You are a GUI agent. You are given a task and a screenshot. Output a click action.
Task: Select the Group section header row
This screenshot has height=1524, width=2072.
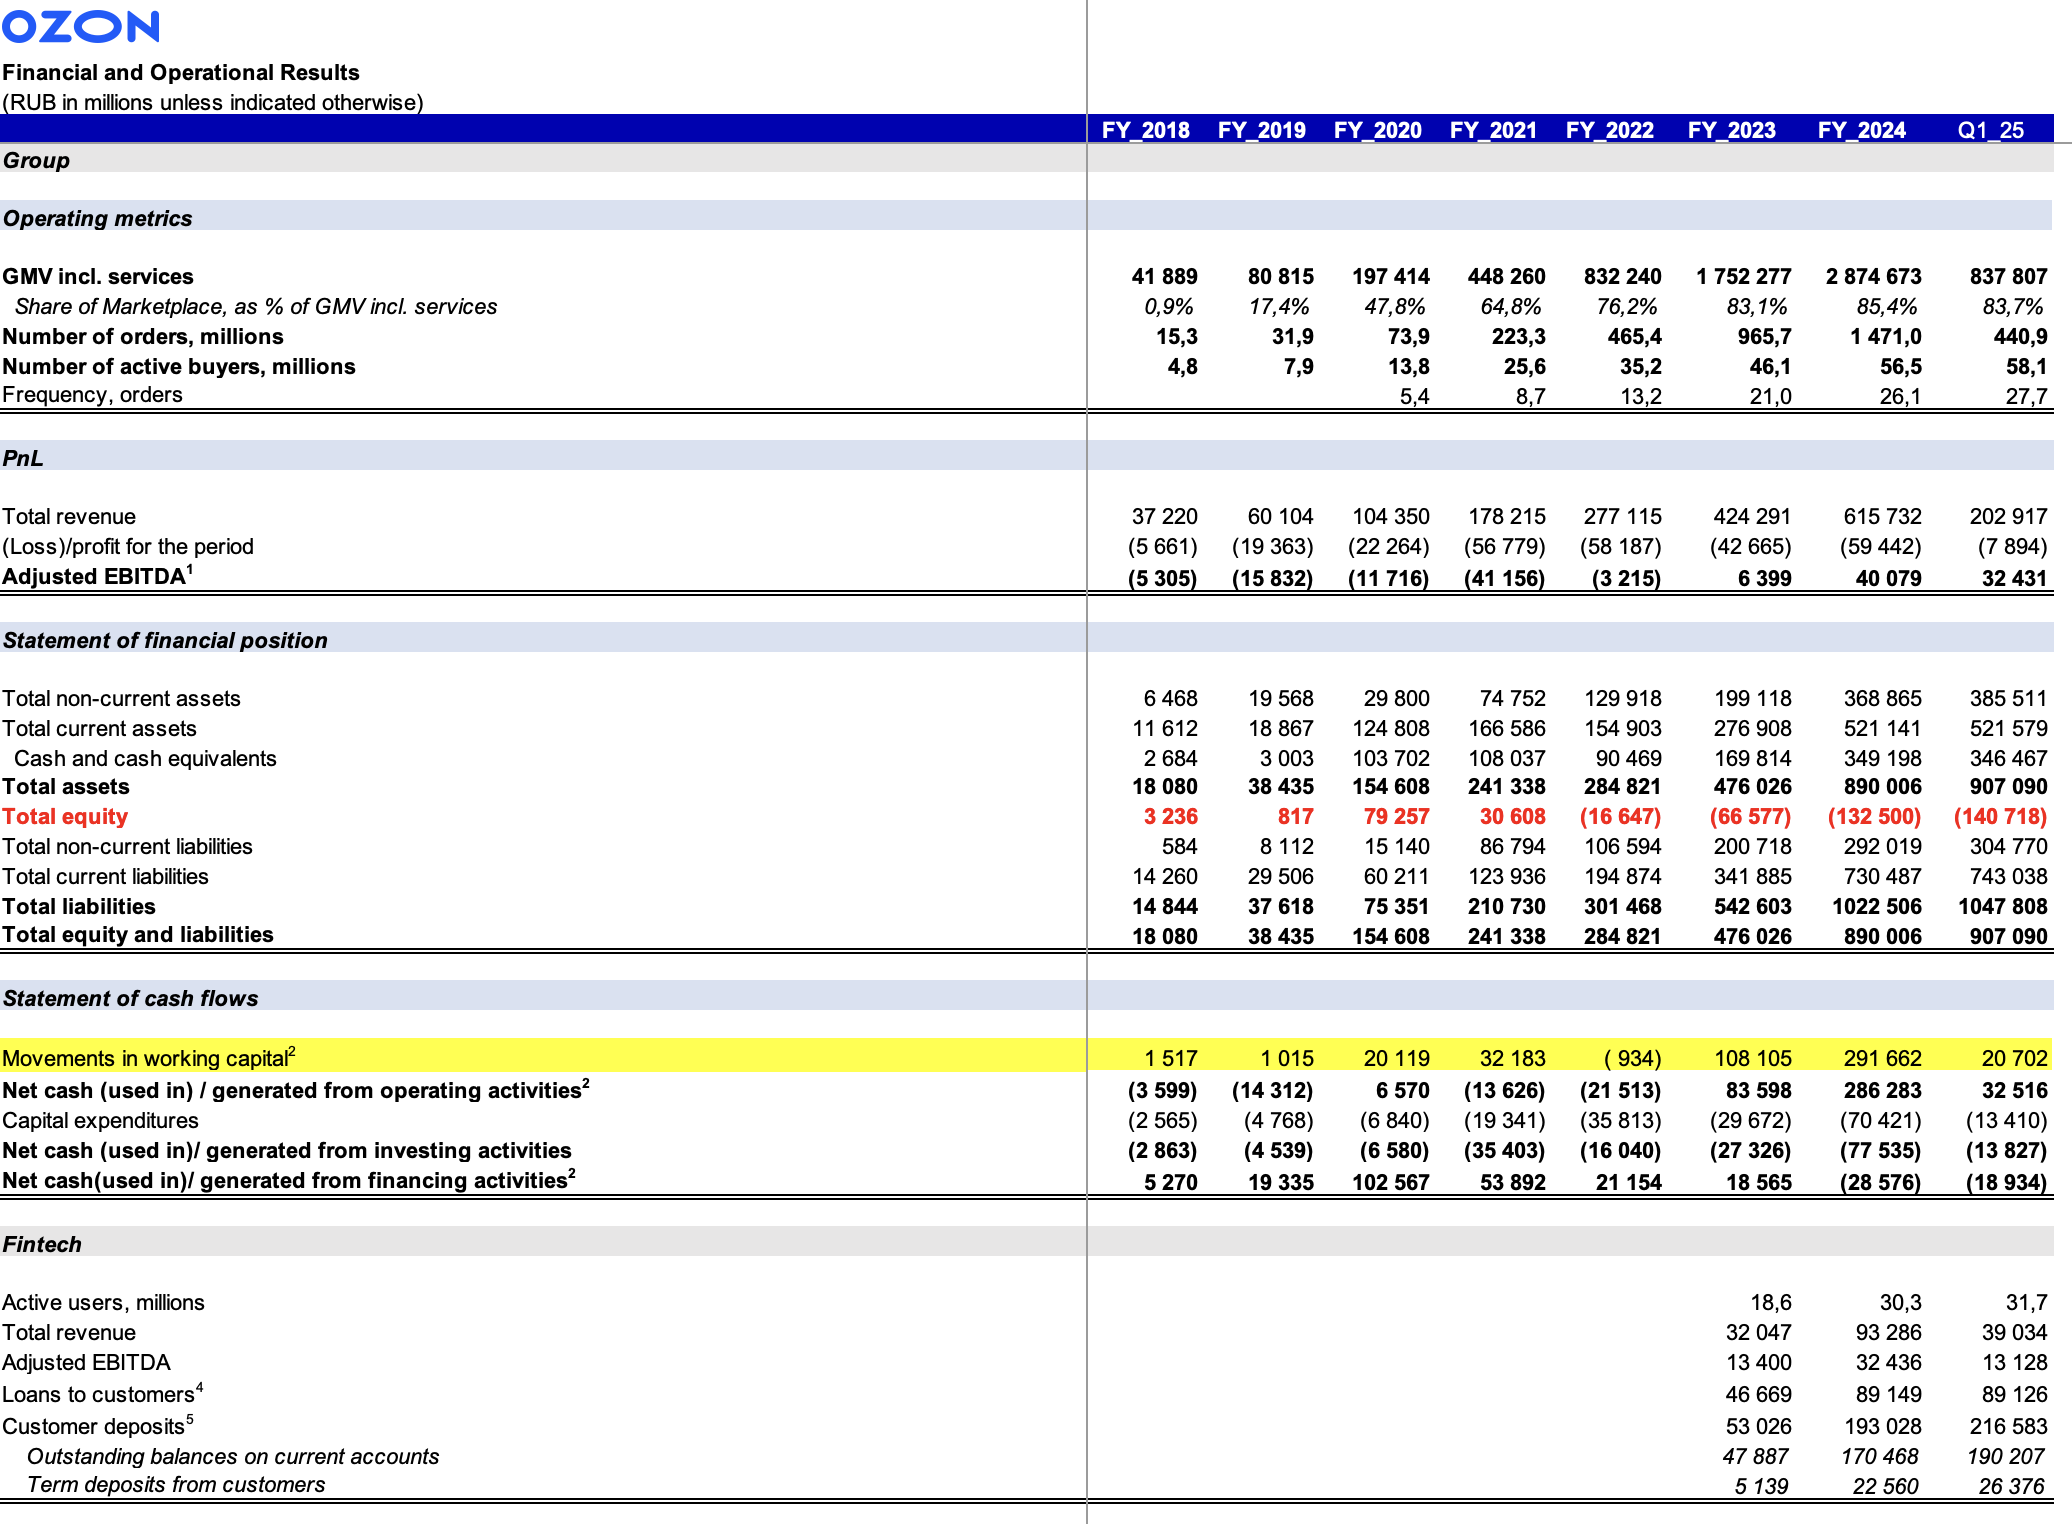point(36,160)
